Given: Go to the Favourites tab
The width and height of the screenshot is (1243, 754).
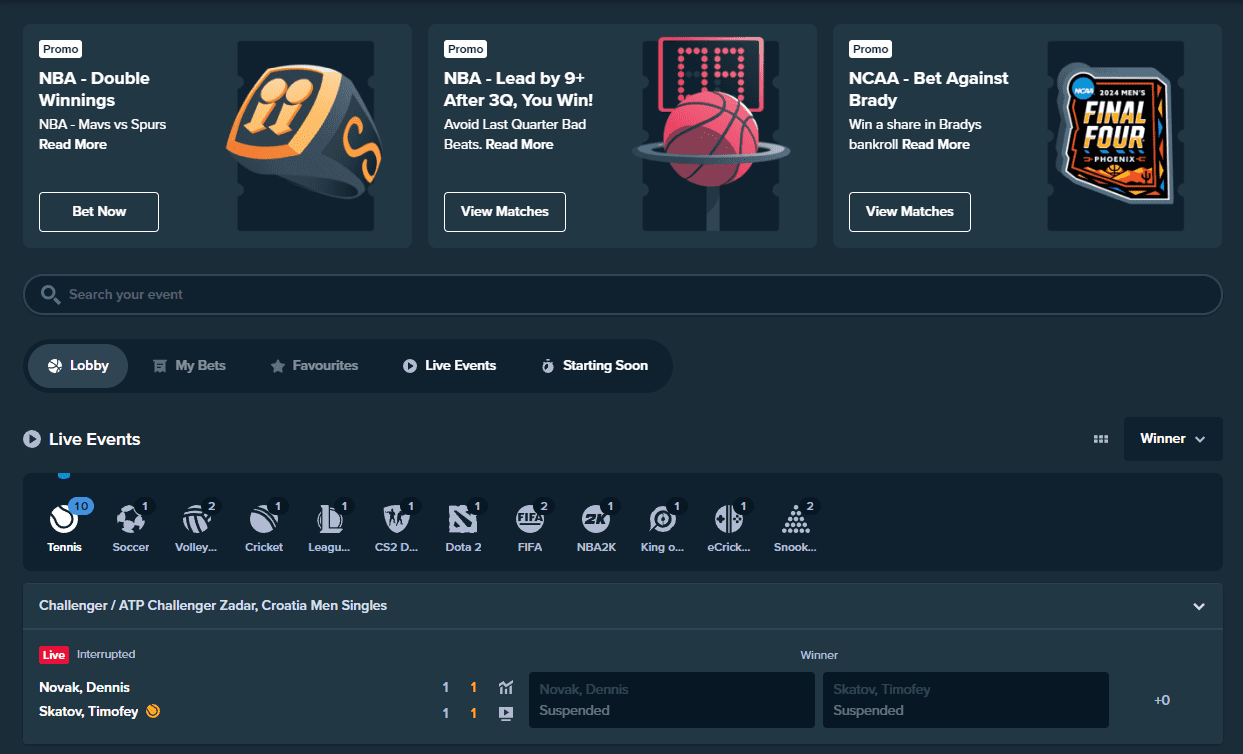Looking at the screenshot, I should pos(314,366).
